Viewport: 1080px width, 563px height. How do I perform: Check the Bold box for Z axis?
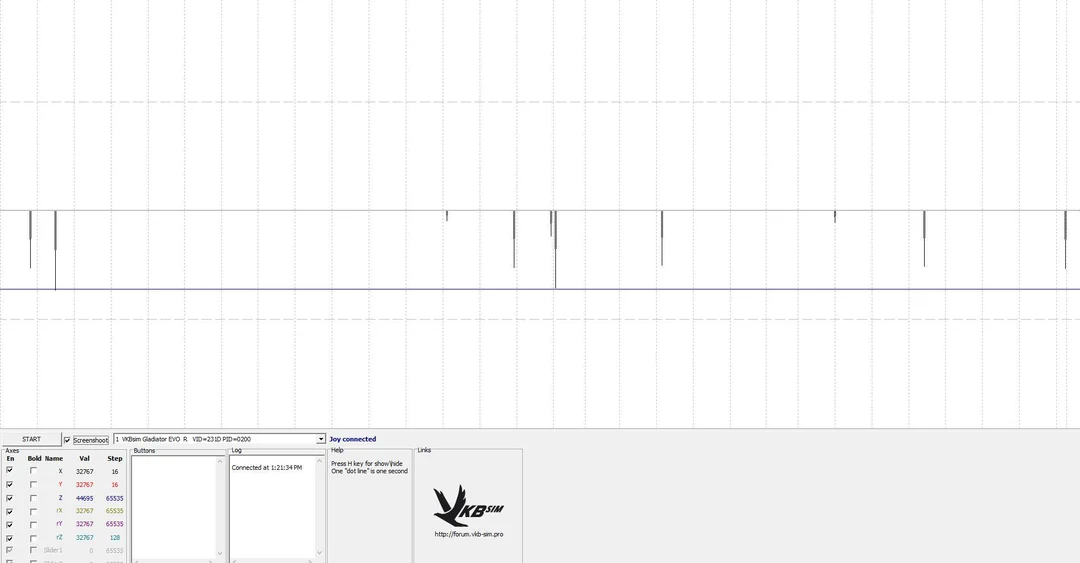[x=33, y=497]
